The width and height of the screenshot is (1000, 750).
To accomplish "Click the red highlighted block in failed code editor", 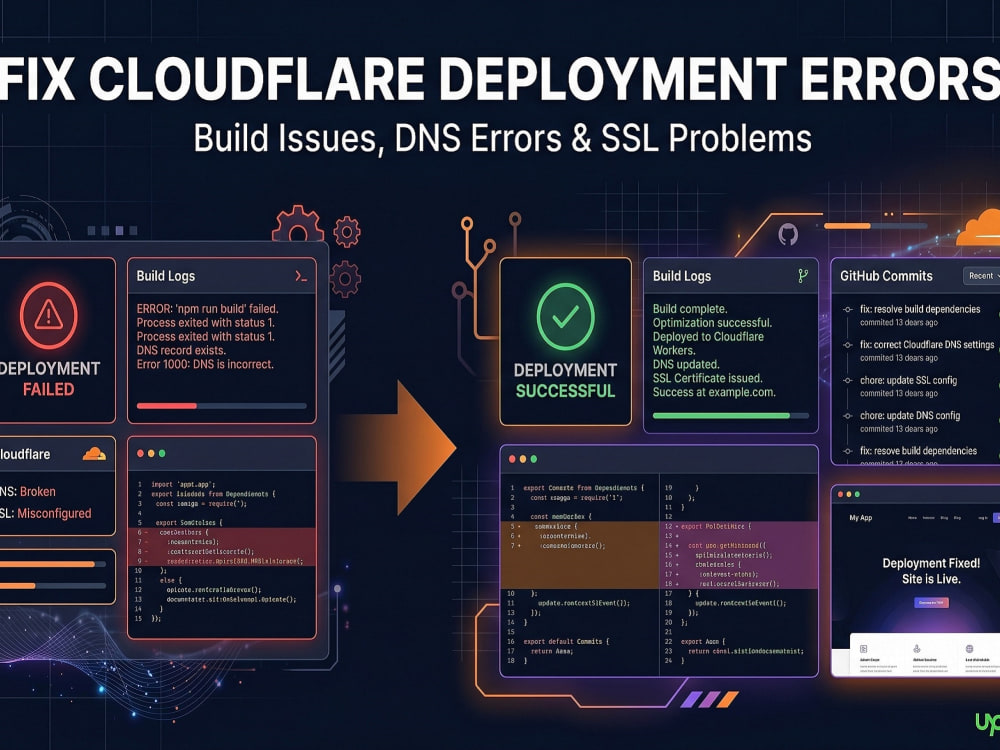I will tap(221, 547).
